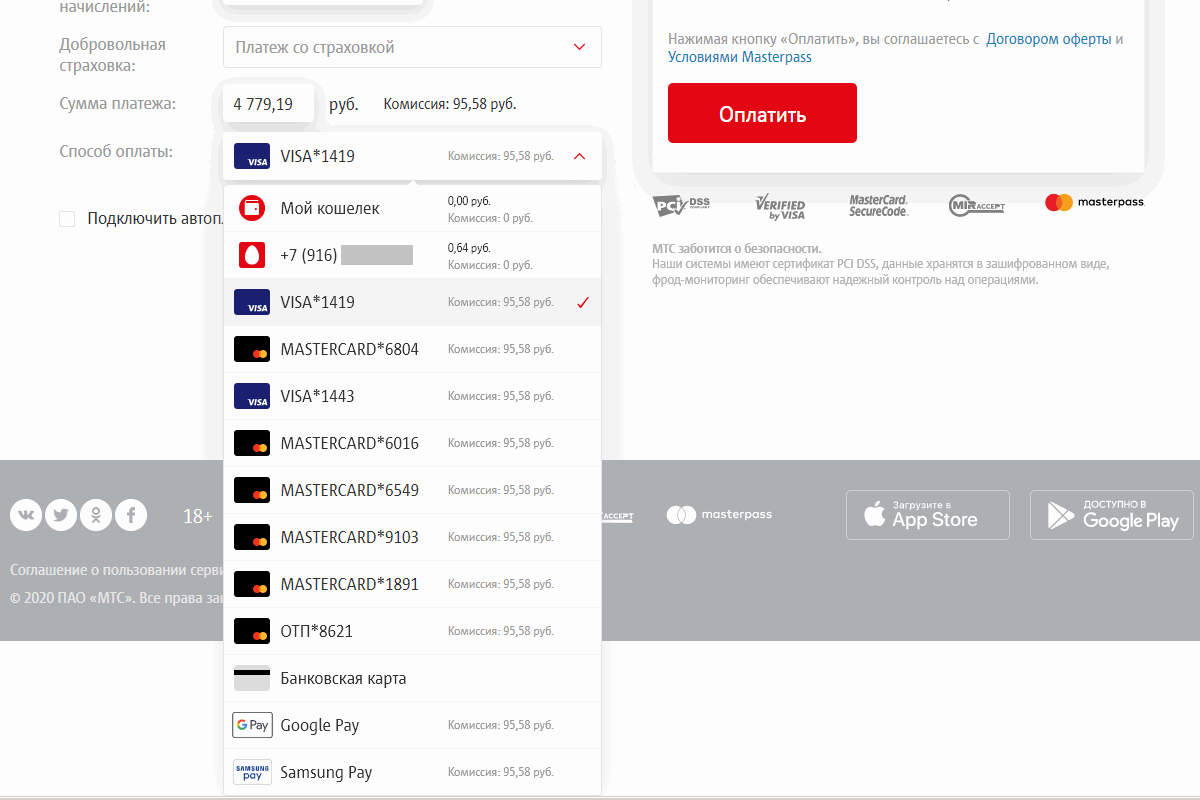Click the Банковская карта card icon
Image resolution: width=1200 pixels, height=800 pixels.
[252, 678]
